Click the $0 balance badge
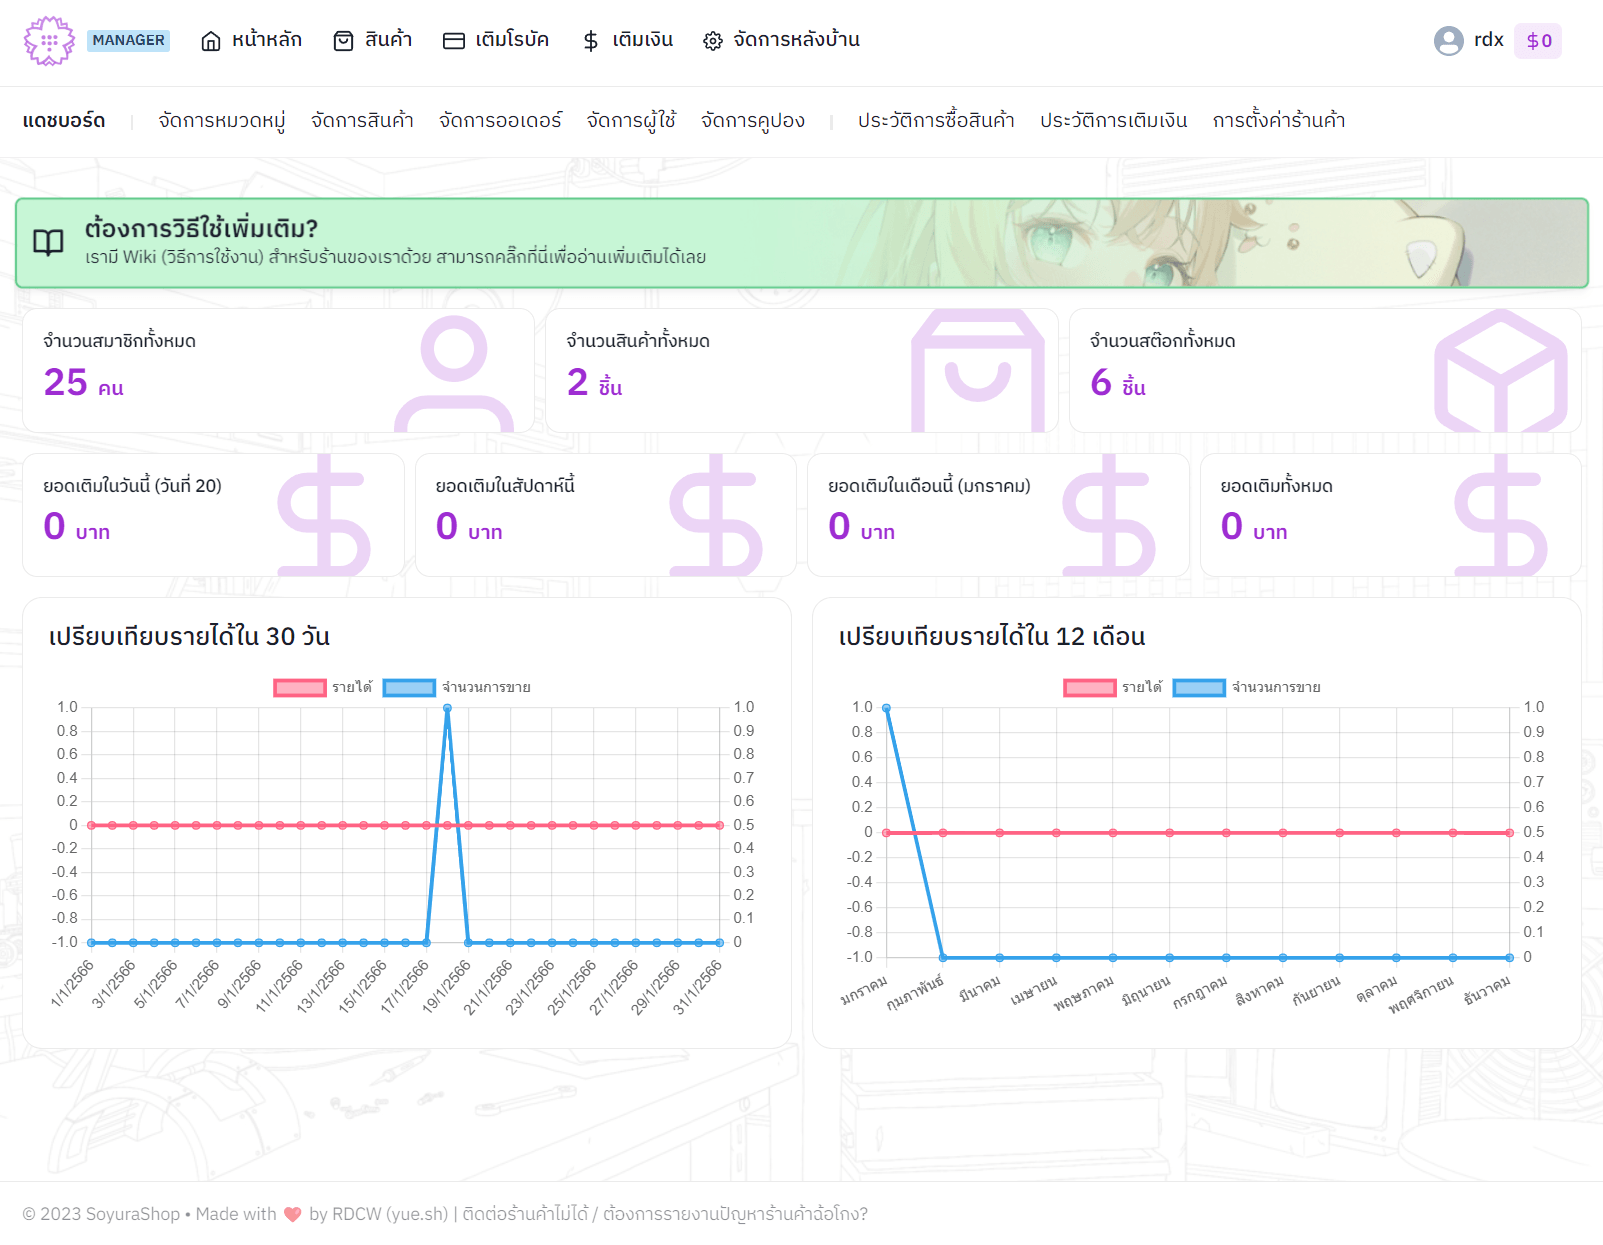 pyautogui.click(x=1538, y=41)
